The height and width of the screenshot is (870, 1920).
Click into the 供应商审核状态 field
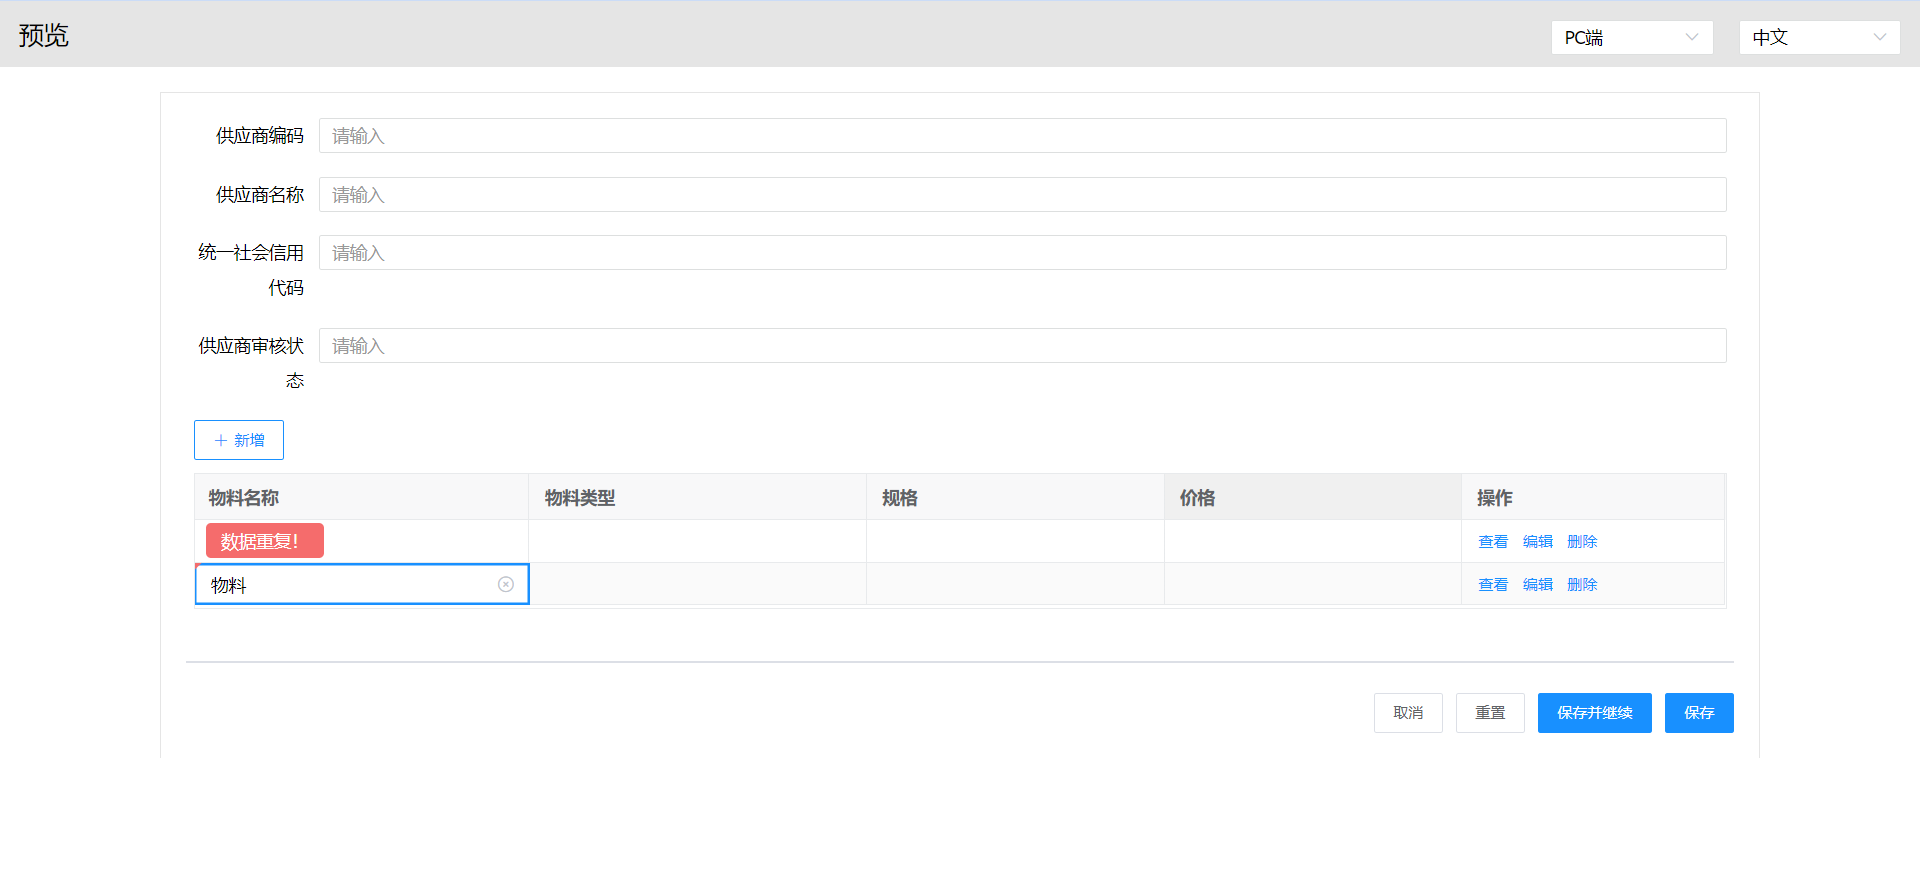[x=1021, y=346]
